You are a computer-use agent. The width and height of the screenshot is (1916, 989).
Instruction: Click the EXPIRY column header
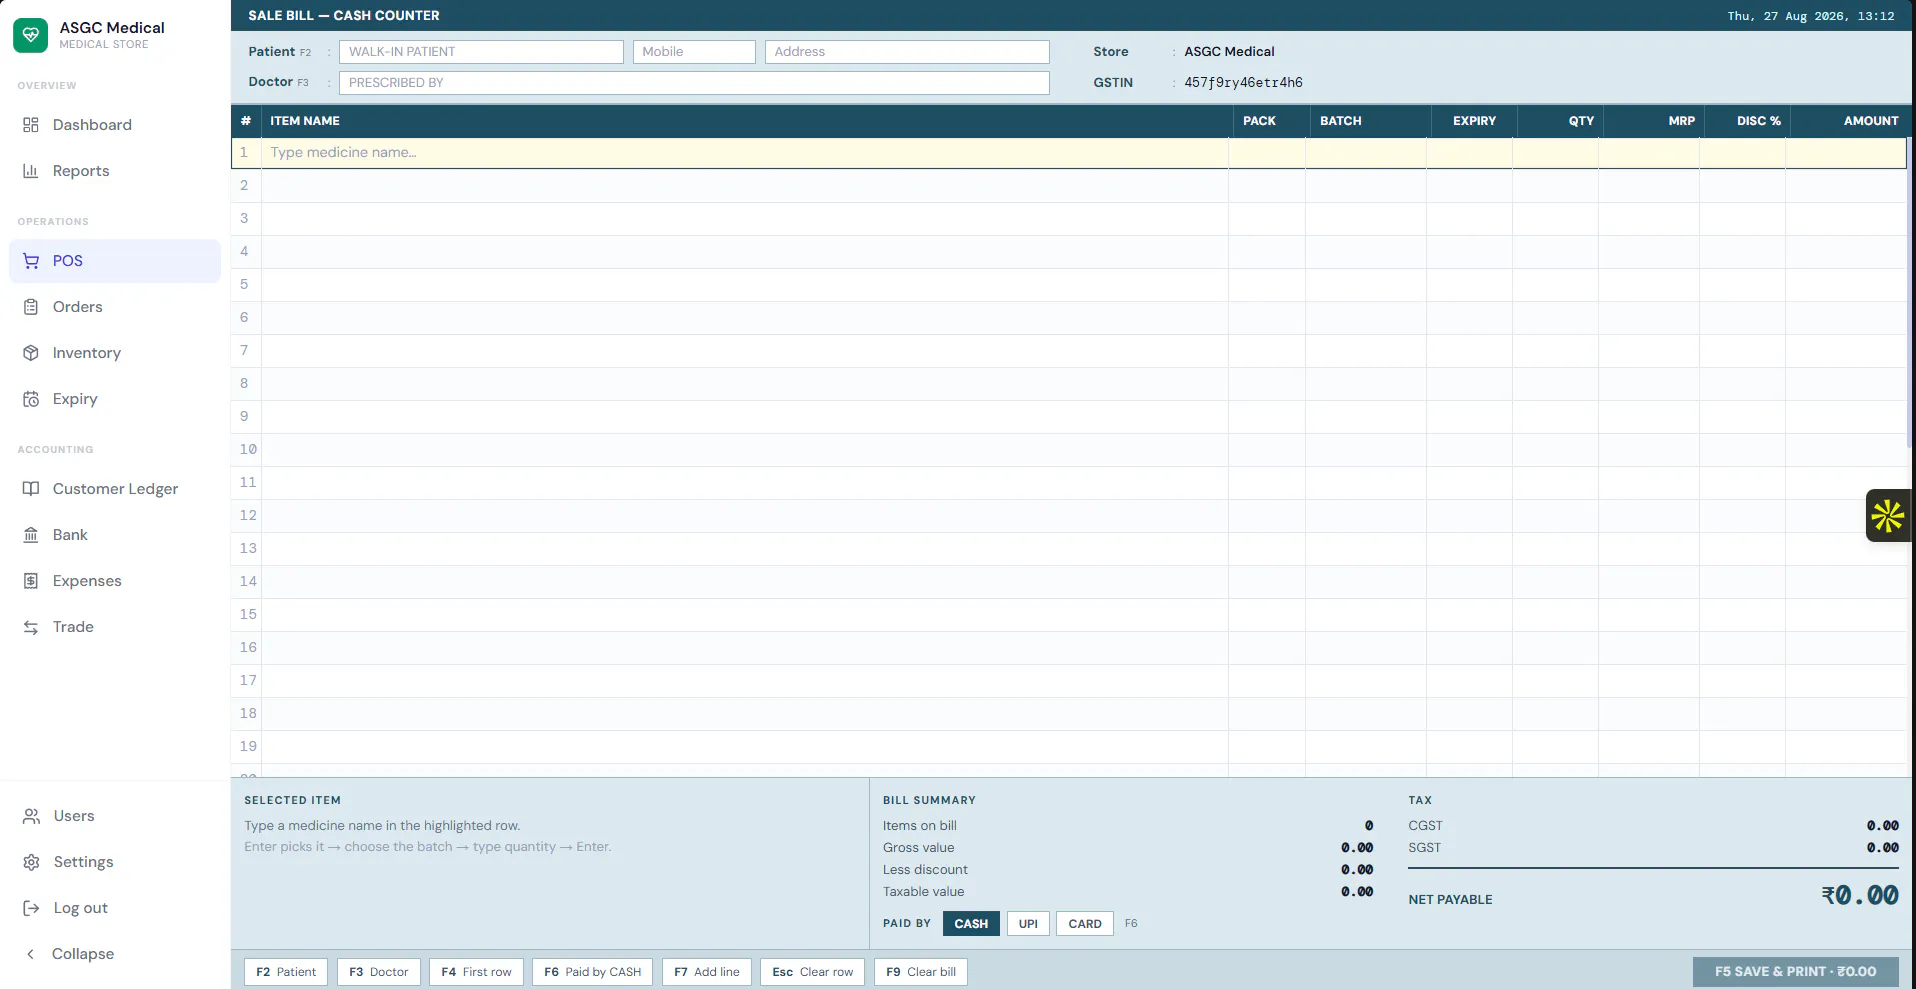click(1474, 121)
